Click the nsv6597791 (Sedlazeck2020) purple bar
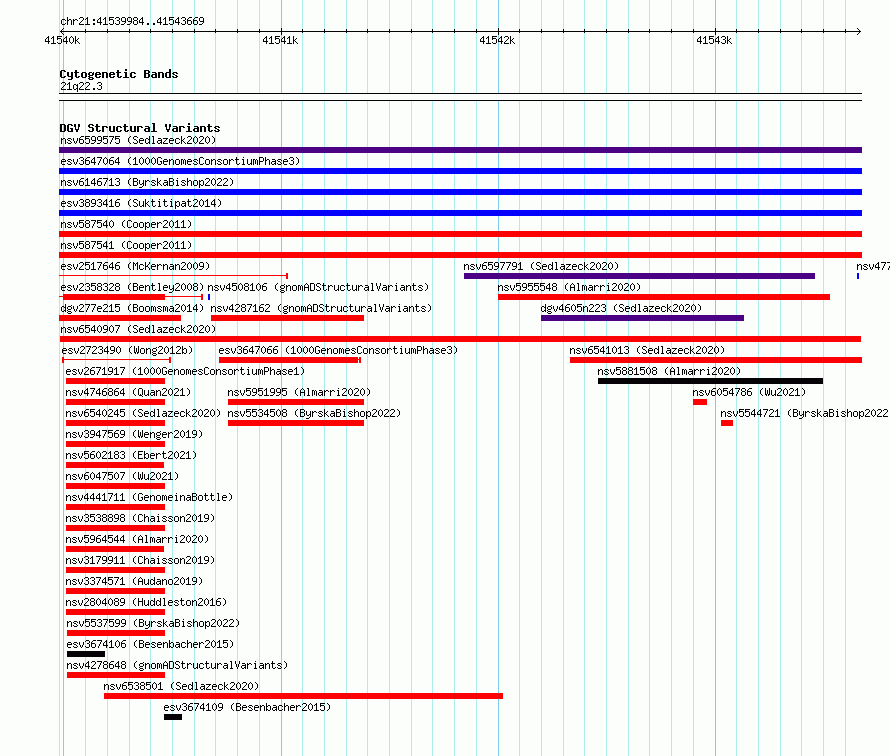Screen dimensions: 890x756 click(x=639, y=276)
